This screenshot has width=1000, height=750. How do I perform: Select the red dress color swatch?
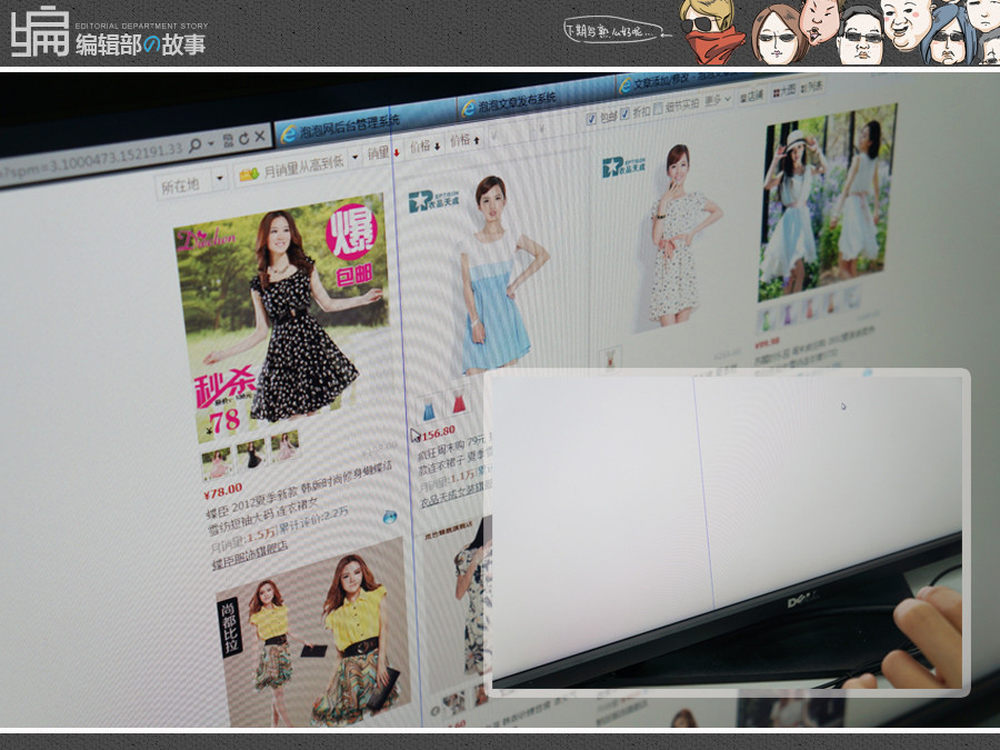click(x=459, y=403)
